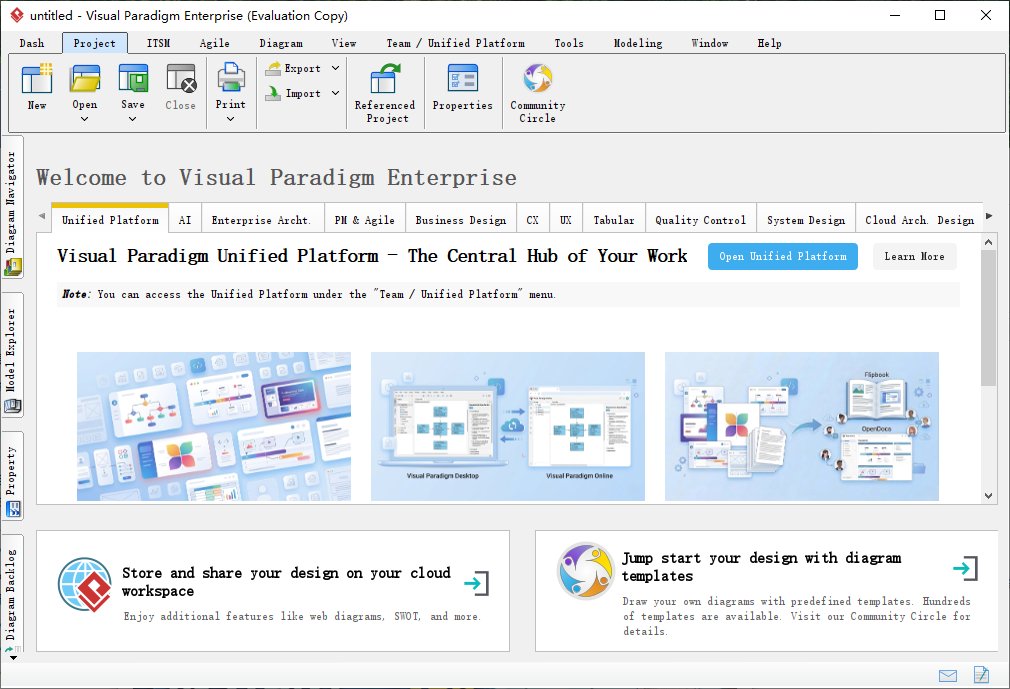Open the View ribbon tab

344,43
